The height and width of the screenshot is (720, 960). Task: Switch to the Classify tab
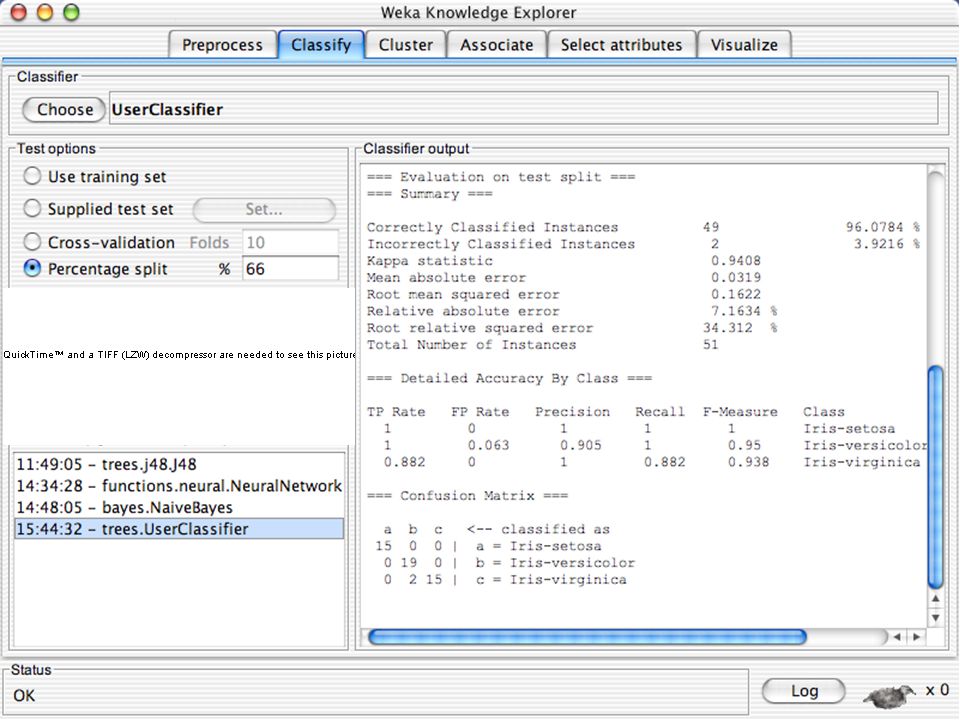[321, 45]
